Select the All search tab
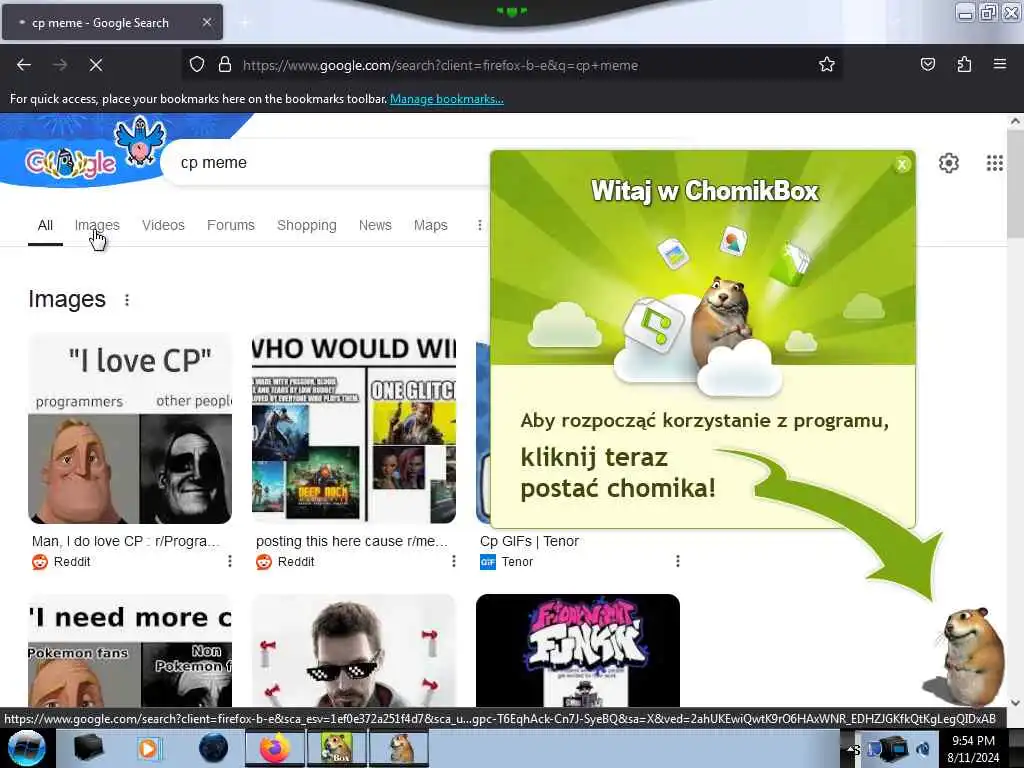Image resolution: width=1024 pixels, height=768 pixels. coord(45,225)
